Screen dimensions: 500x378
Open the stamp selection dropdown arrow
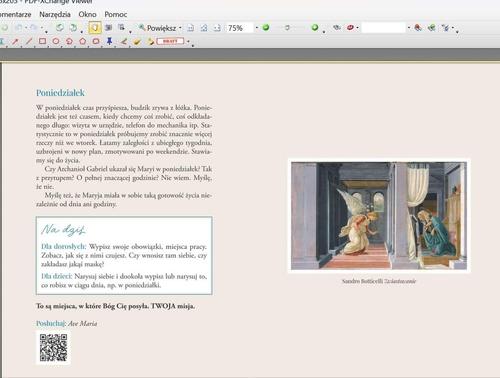tap(188, 41)
